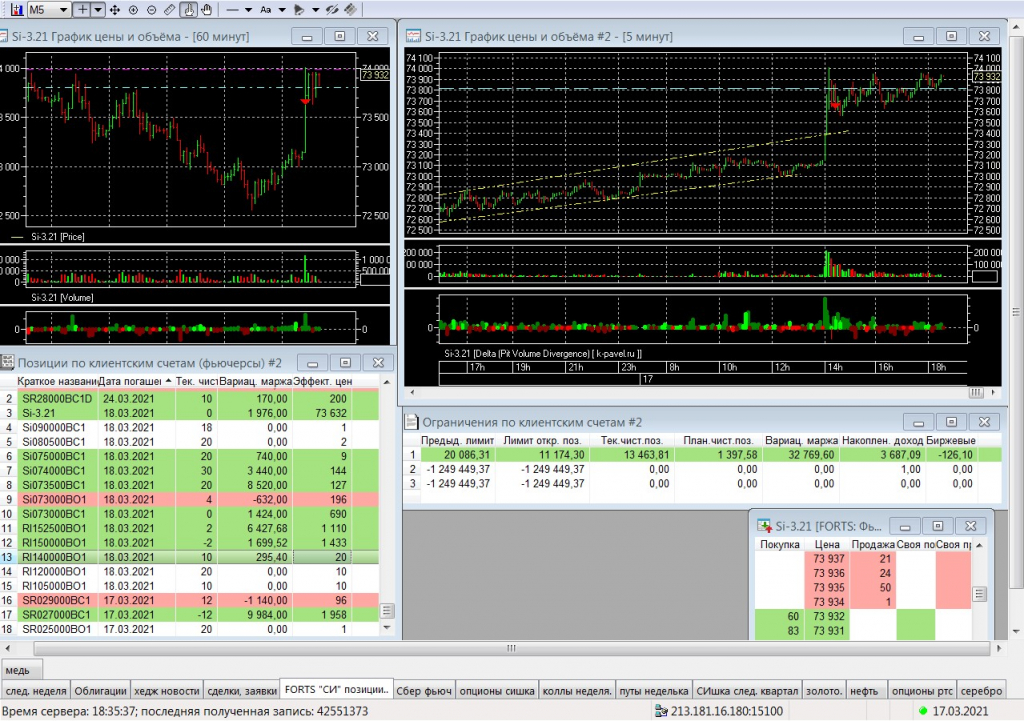Switch to the Сбер фьюч tab

[x=424, y=690]
